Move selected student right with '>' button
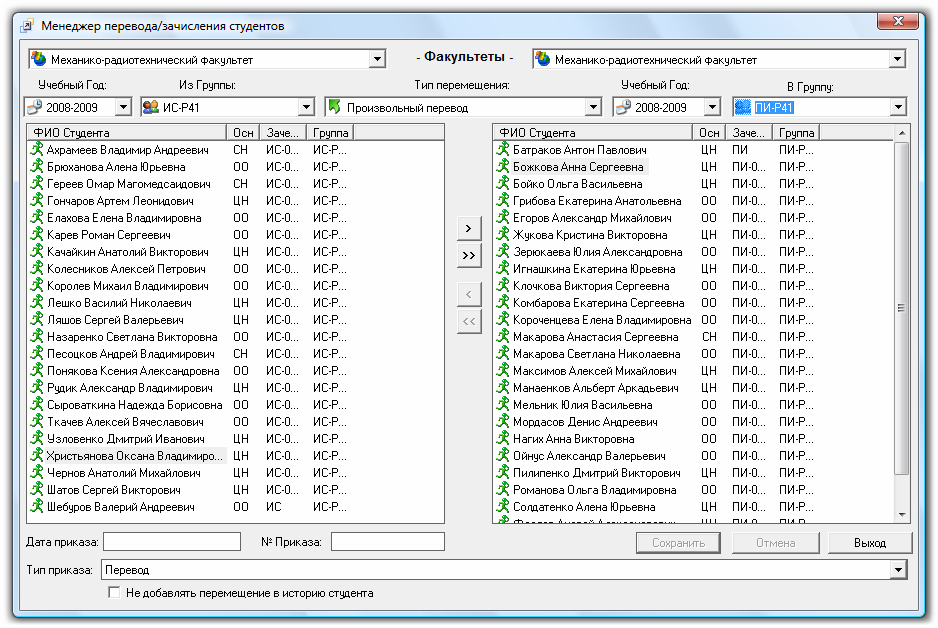 [x=469, y=229]
